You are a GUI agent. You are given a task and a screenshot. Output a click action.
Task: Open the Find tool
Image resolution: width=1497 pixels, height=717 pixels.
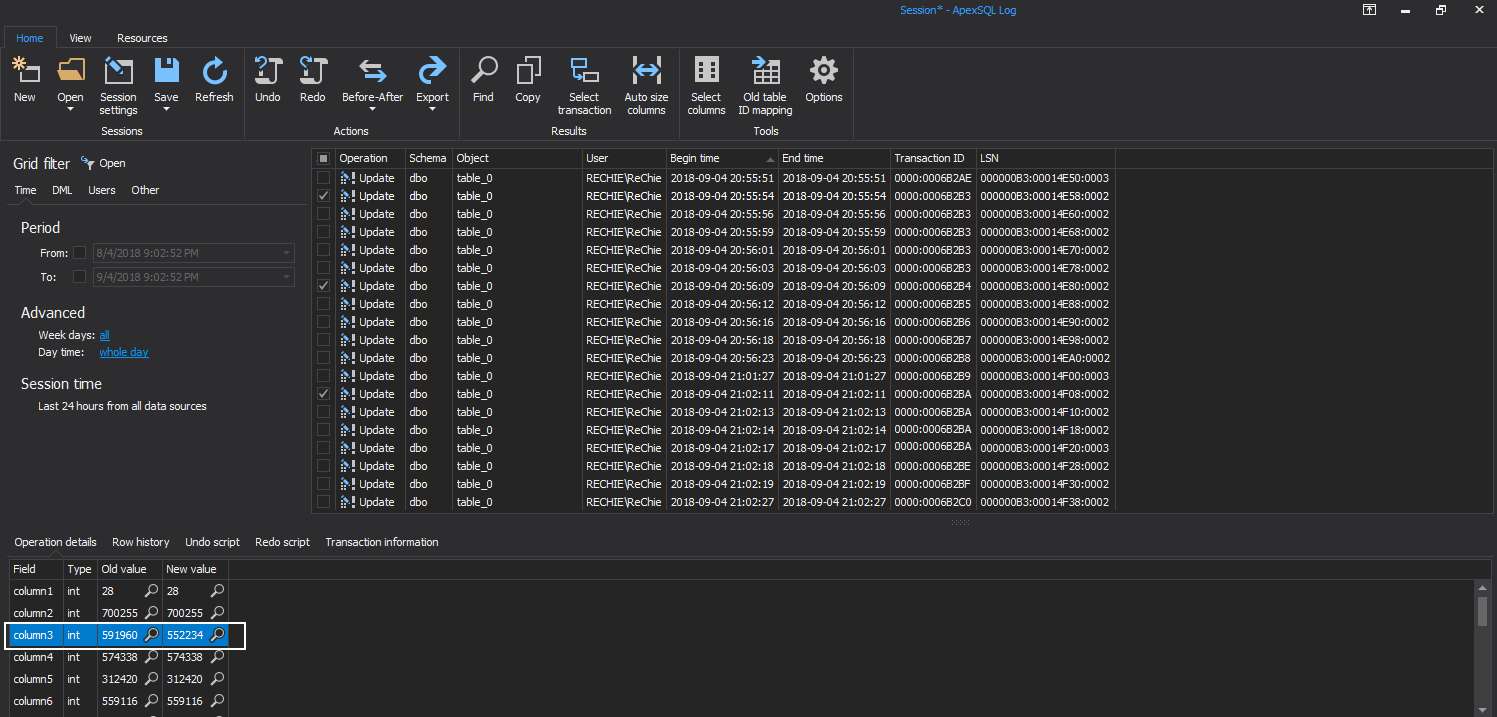point(483,70)
